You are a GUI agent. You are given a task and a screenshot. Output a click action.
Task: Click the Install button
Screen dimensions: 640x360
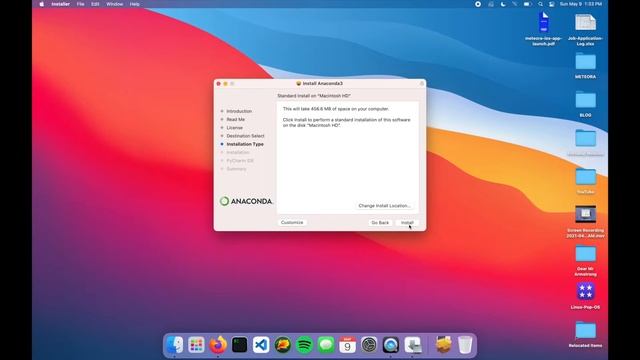coord(407,222)
